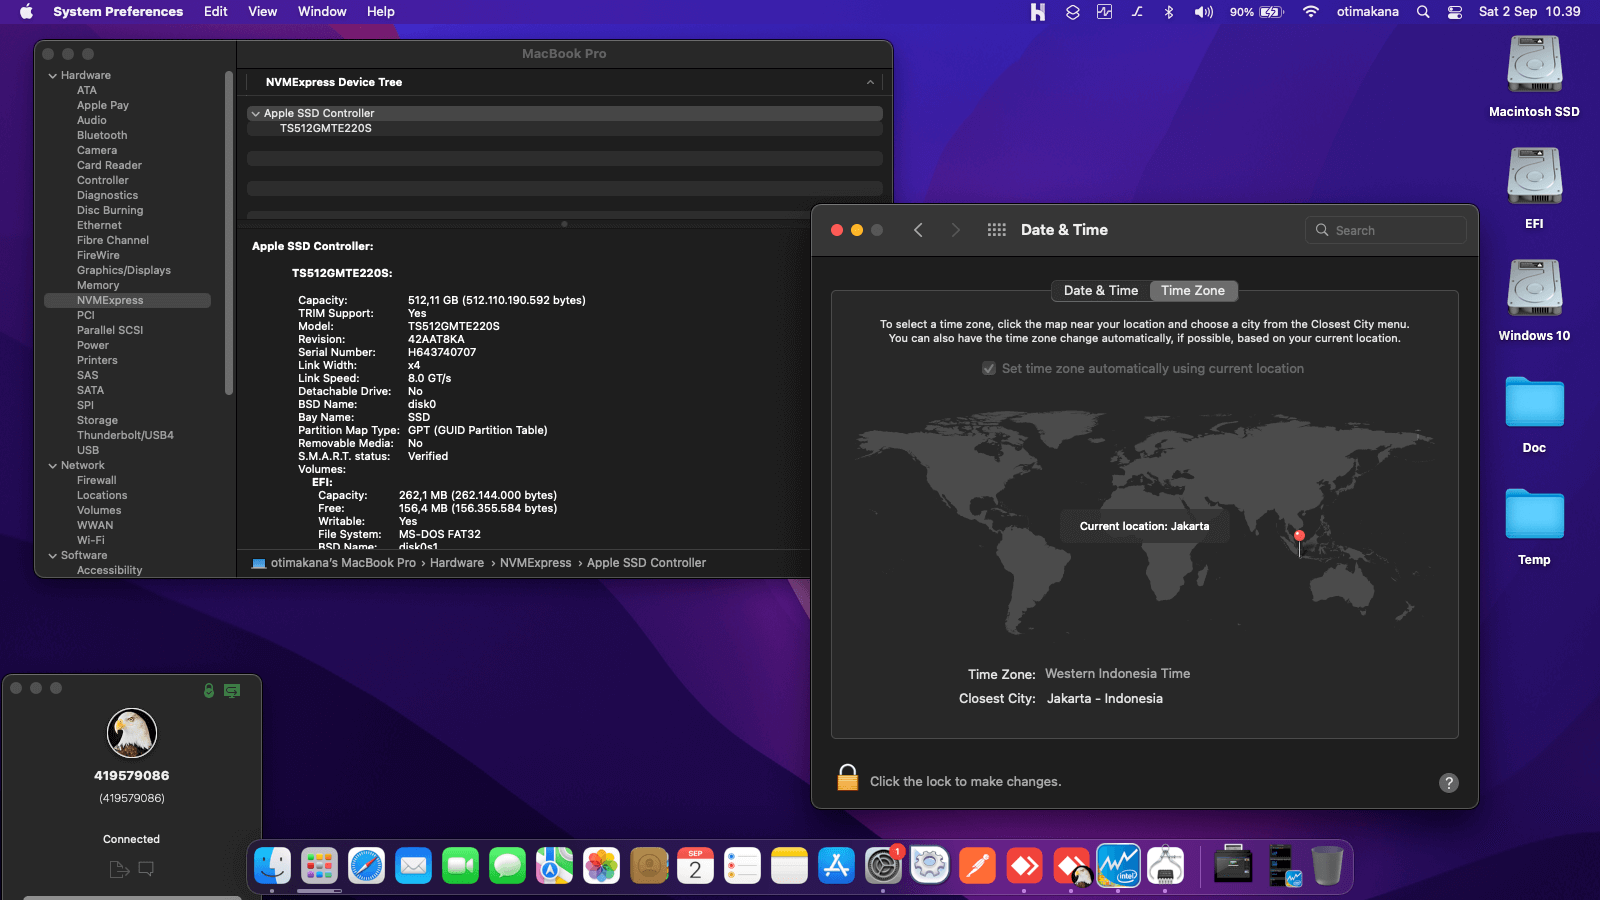Go forward in the Date & Time window
The image size is (1600, 900).
pyautogui.click(x=955, y=230)
